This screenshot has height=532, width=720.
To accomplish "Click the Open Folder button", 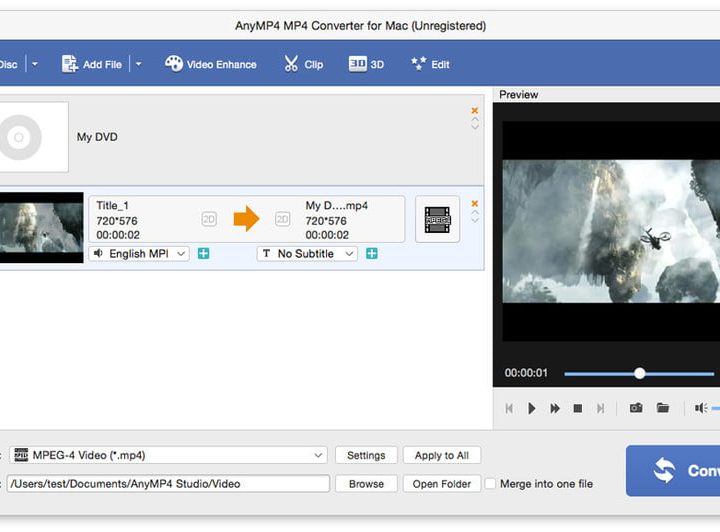I will [x=442, y=484].
